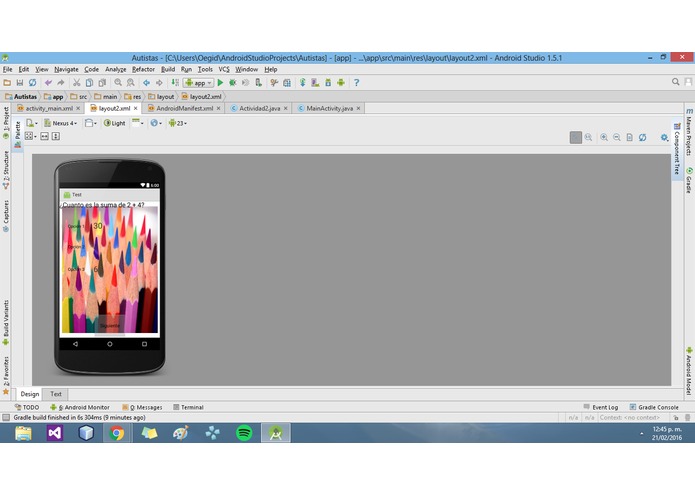Viewport: 695px width, 494px height.
Task: Open the Messages tool window
Action: [x=142, y=407]
